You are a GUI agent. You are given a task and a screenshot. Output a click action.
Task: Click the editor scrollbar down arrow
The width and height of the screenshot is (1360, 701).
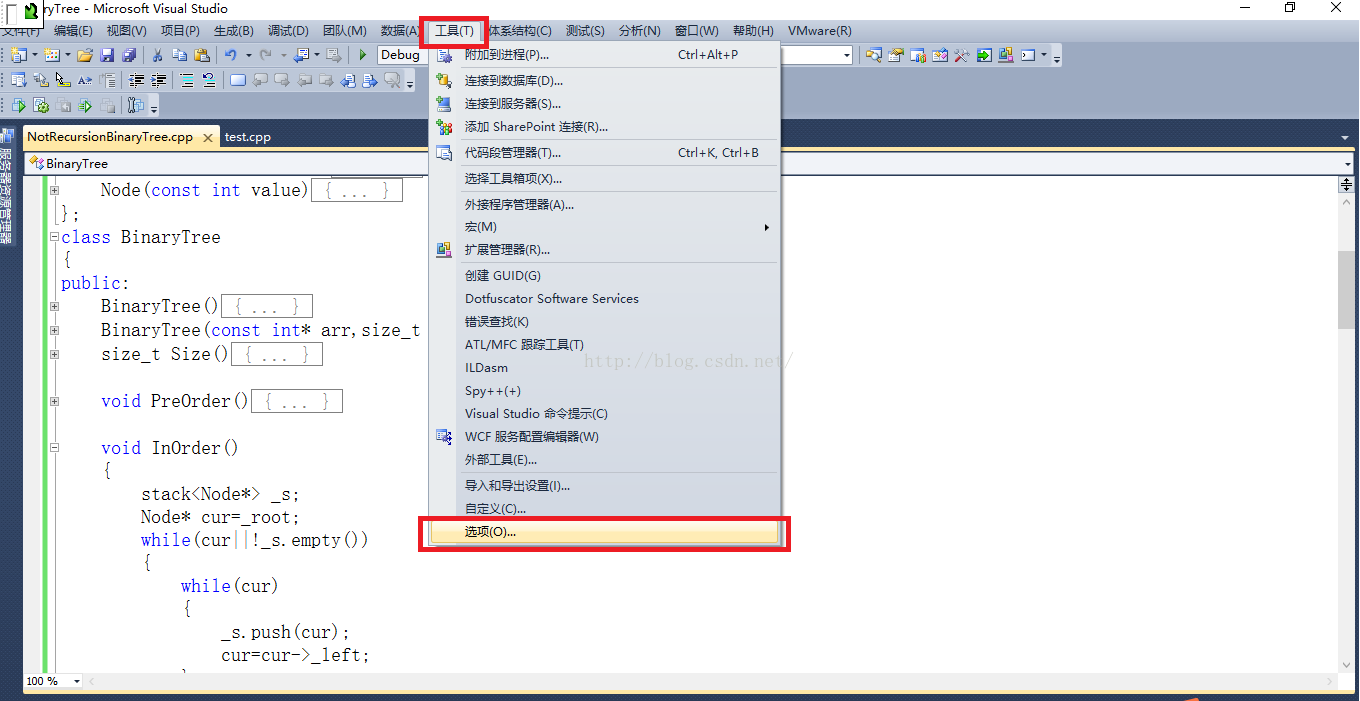(x=1346, y=663)
